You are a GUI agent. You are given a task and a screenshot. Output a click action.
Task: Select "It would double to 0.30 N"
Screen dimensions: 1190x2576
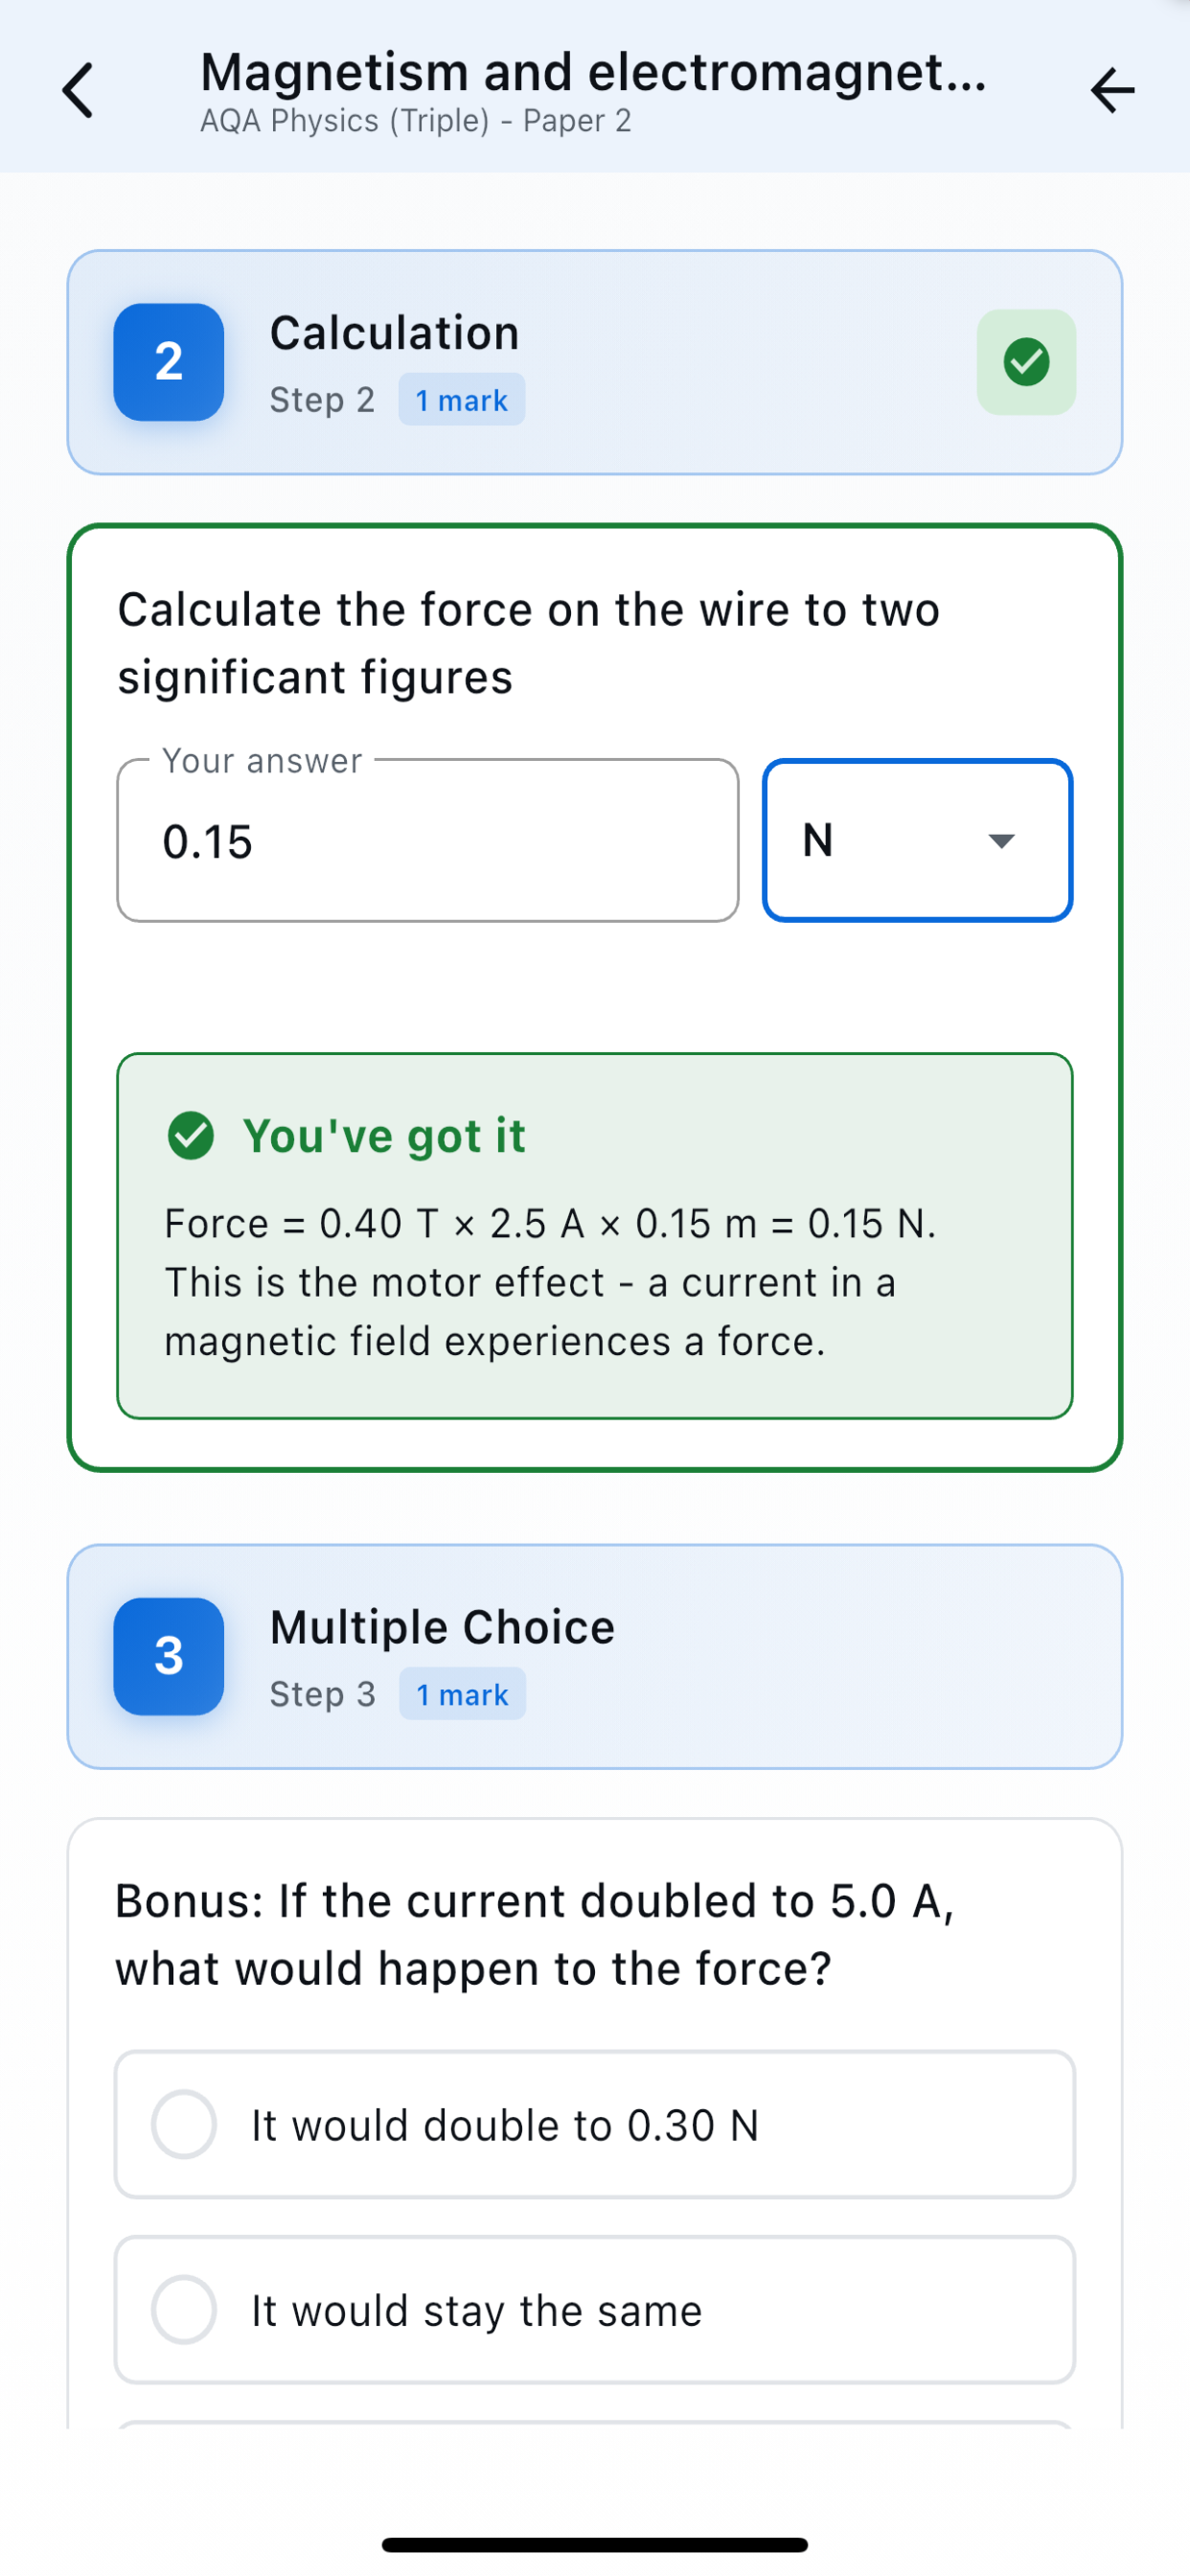594,2124
